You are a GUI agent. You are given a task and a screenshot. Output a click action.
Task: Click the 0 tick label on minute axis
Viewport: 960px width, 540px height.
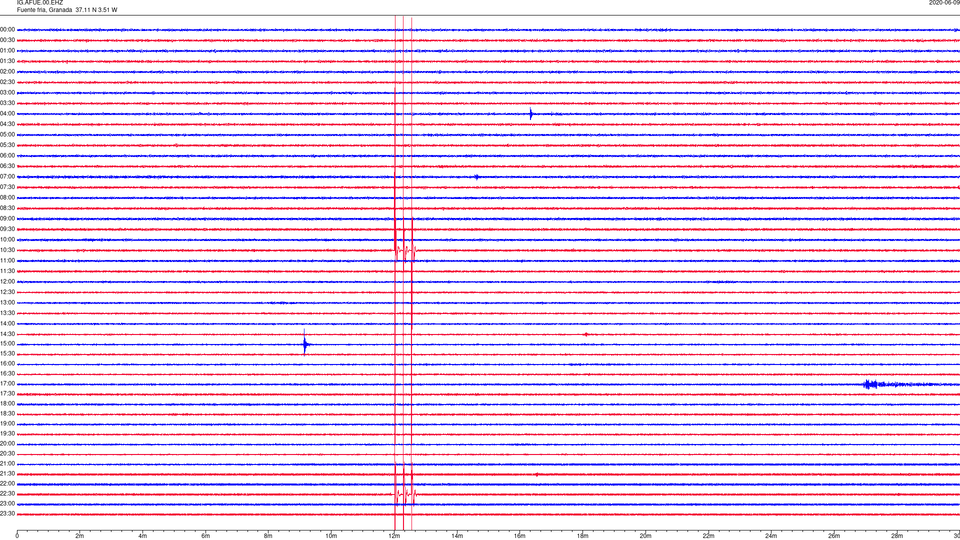tap(17, 536)
